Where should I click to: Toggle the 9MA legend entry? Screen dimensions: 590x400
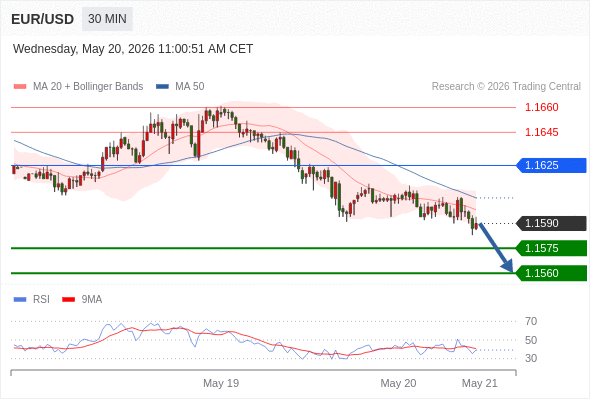point(82,300)
